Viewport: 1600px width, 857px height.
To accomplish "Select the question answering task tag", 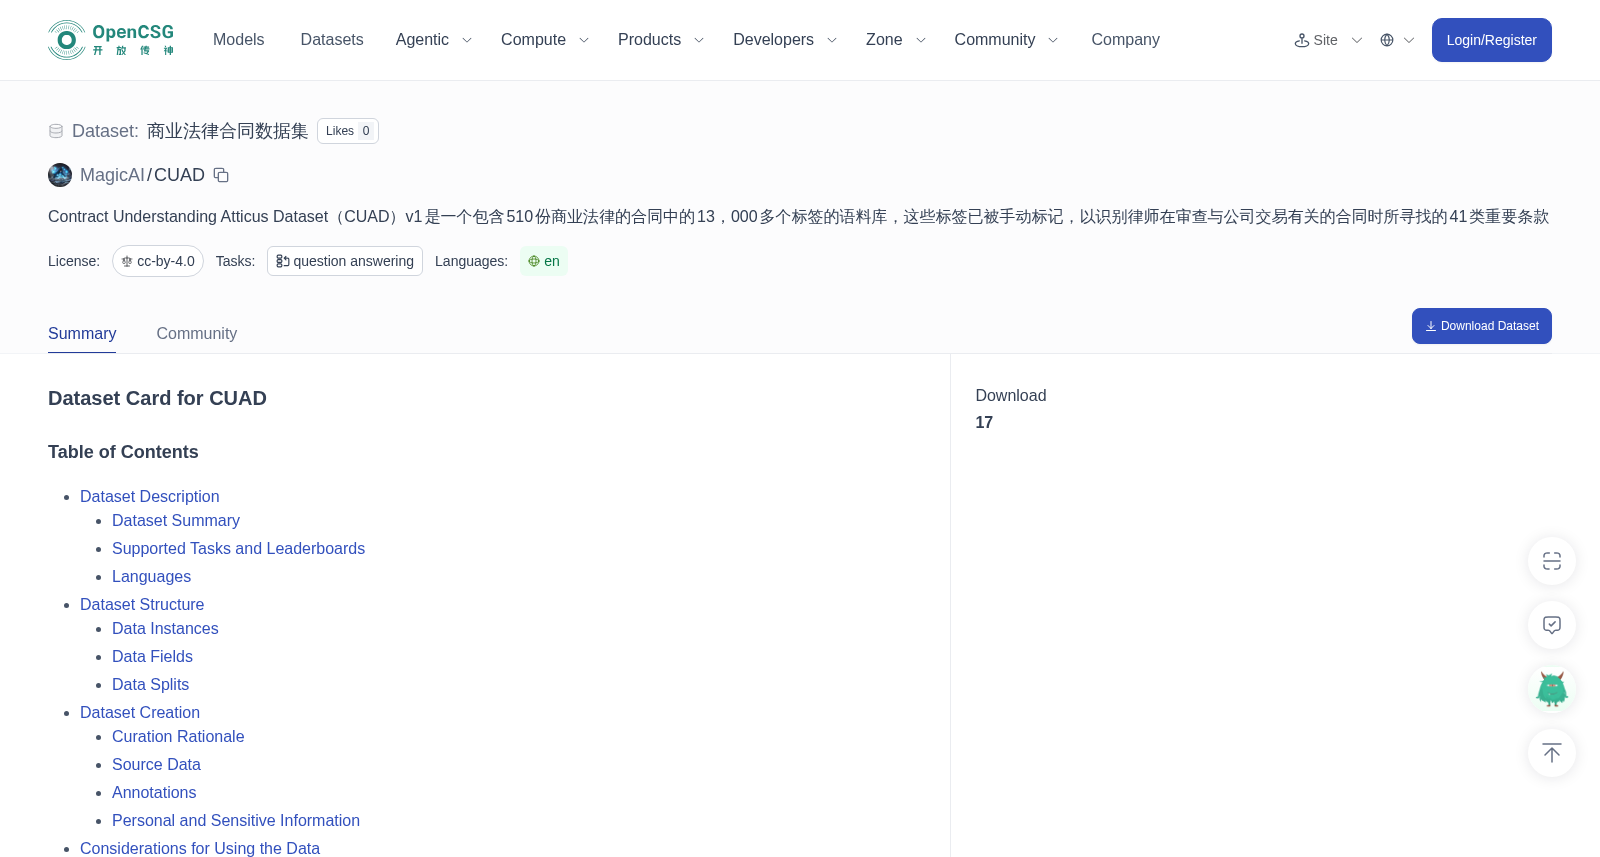I will pos(345,261).
